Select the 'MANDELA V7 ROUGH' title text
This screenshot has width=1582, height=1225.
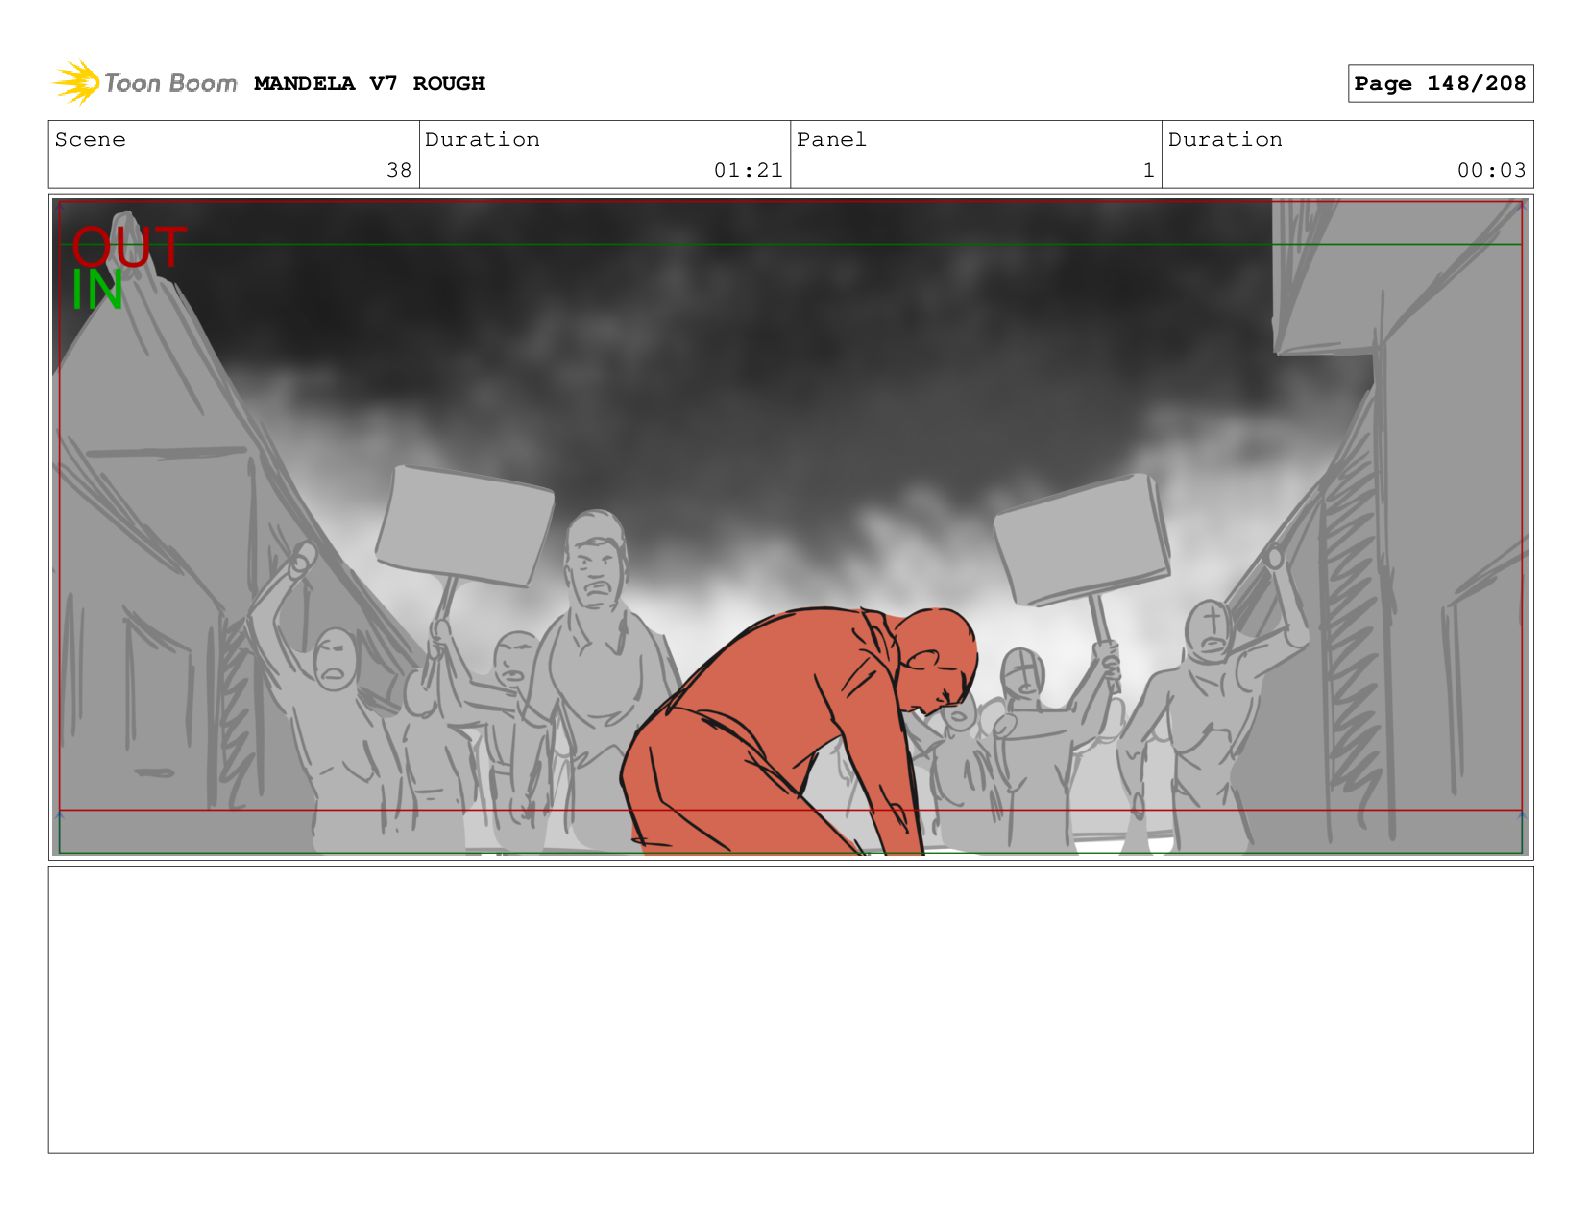(369, 84)
